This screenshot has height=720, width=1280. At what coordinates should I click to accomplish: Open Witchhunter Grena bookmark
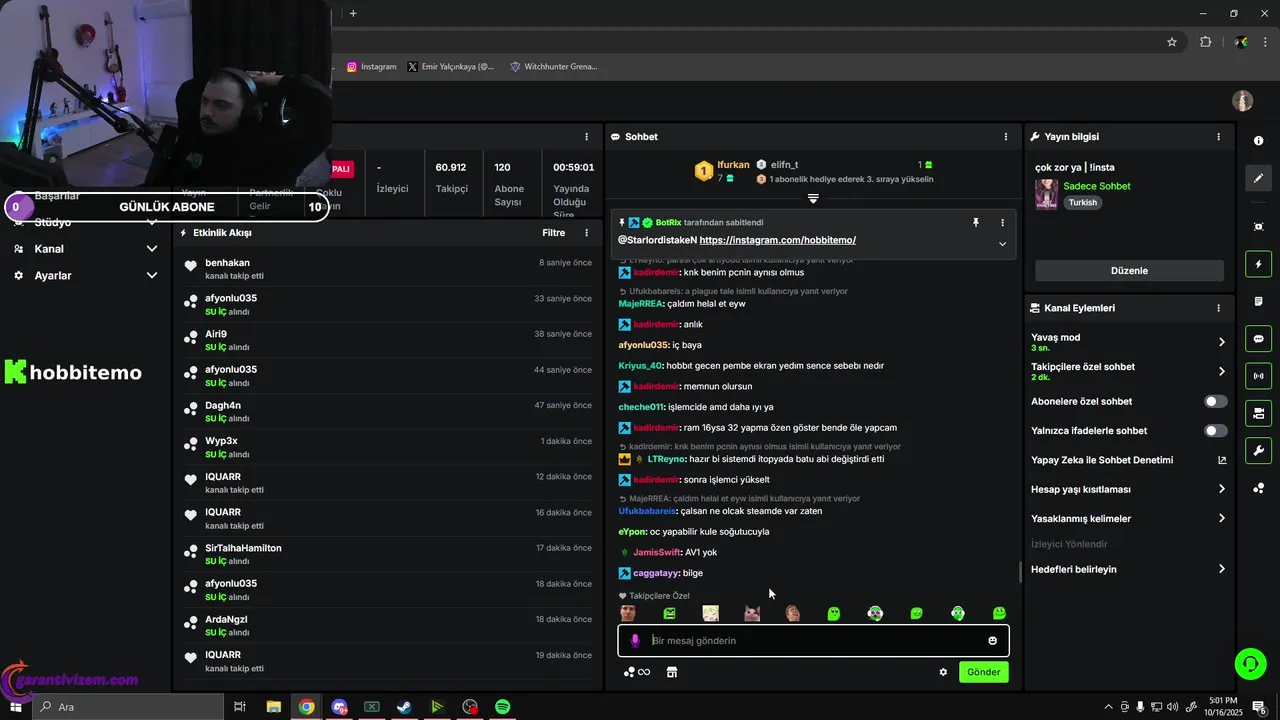[x=554, y=67]
